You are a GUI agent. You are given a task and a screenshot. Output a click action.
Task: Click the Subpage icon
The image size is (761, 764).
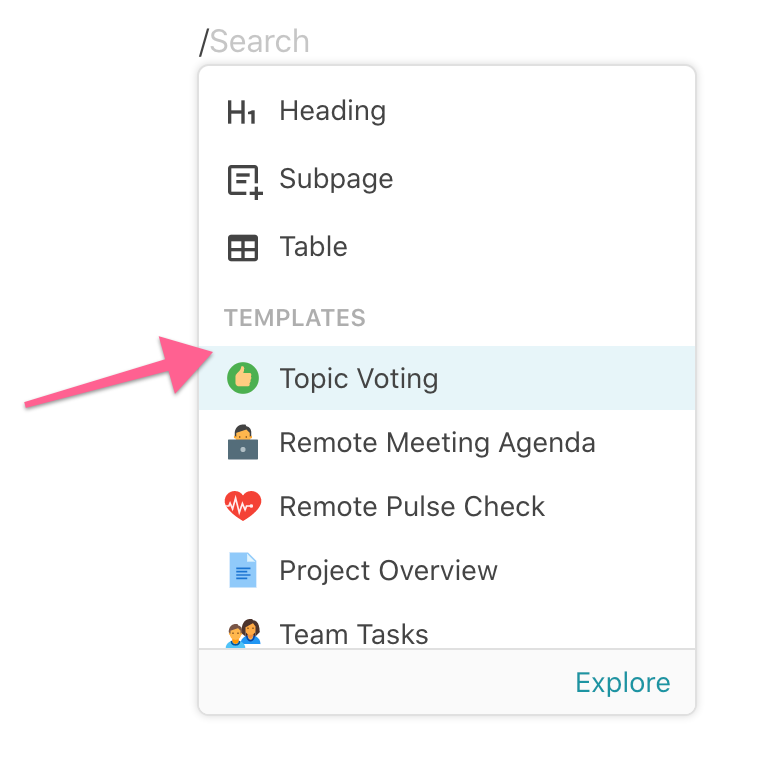point(243,180)
